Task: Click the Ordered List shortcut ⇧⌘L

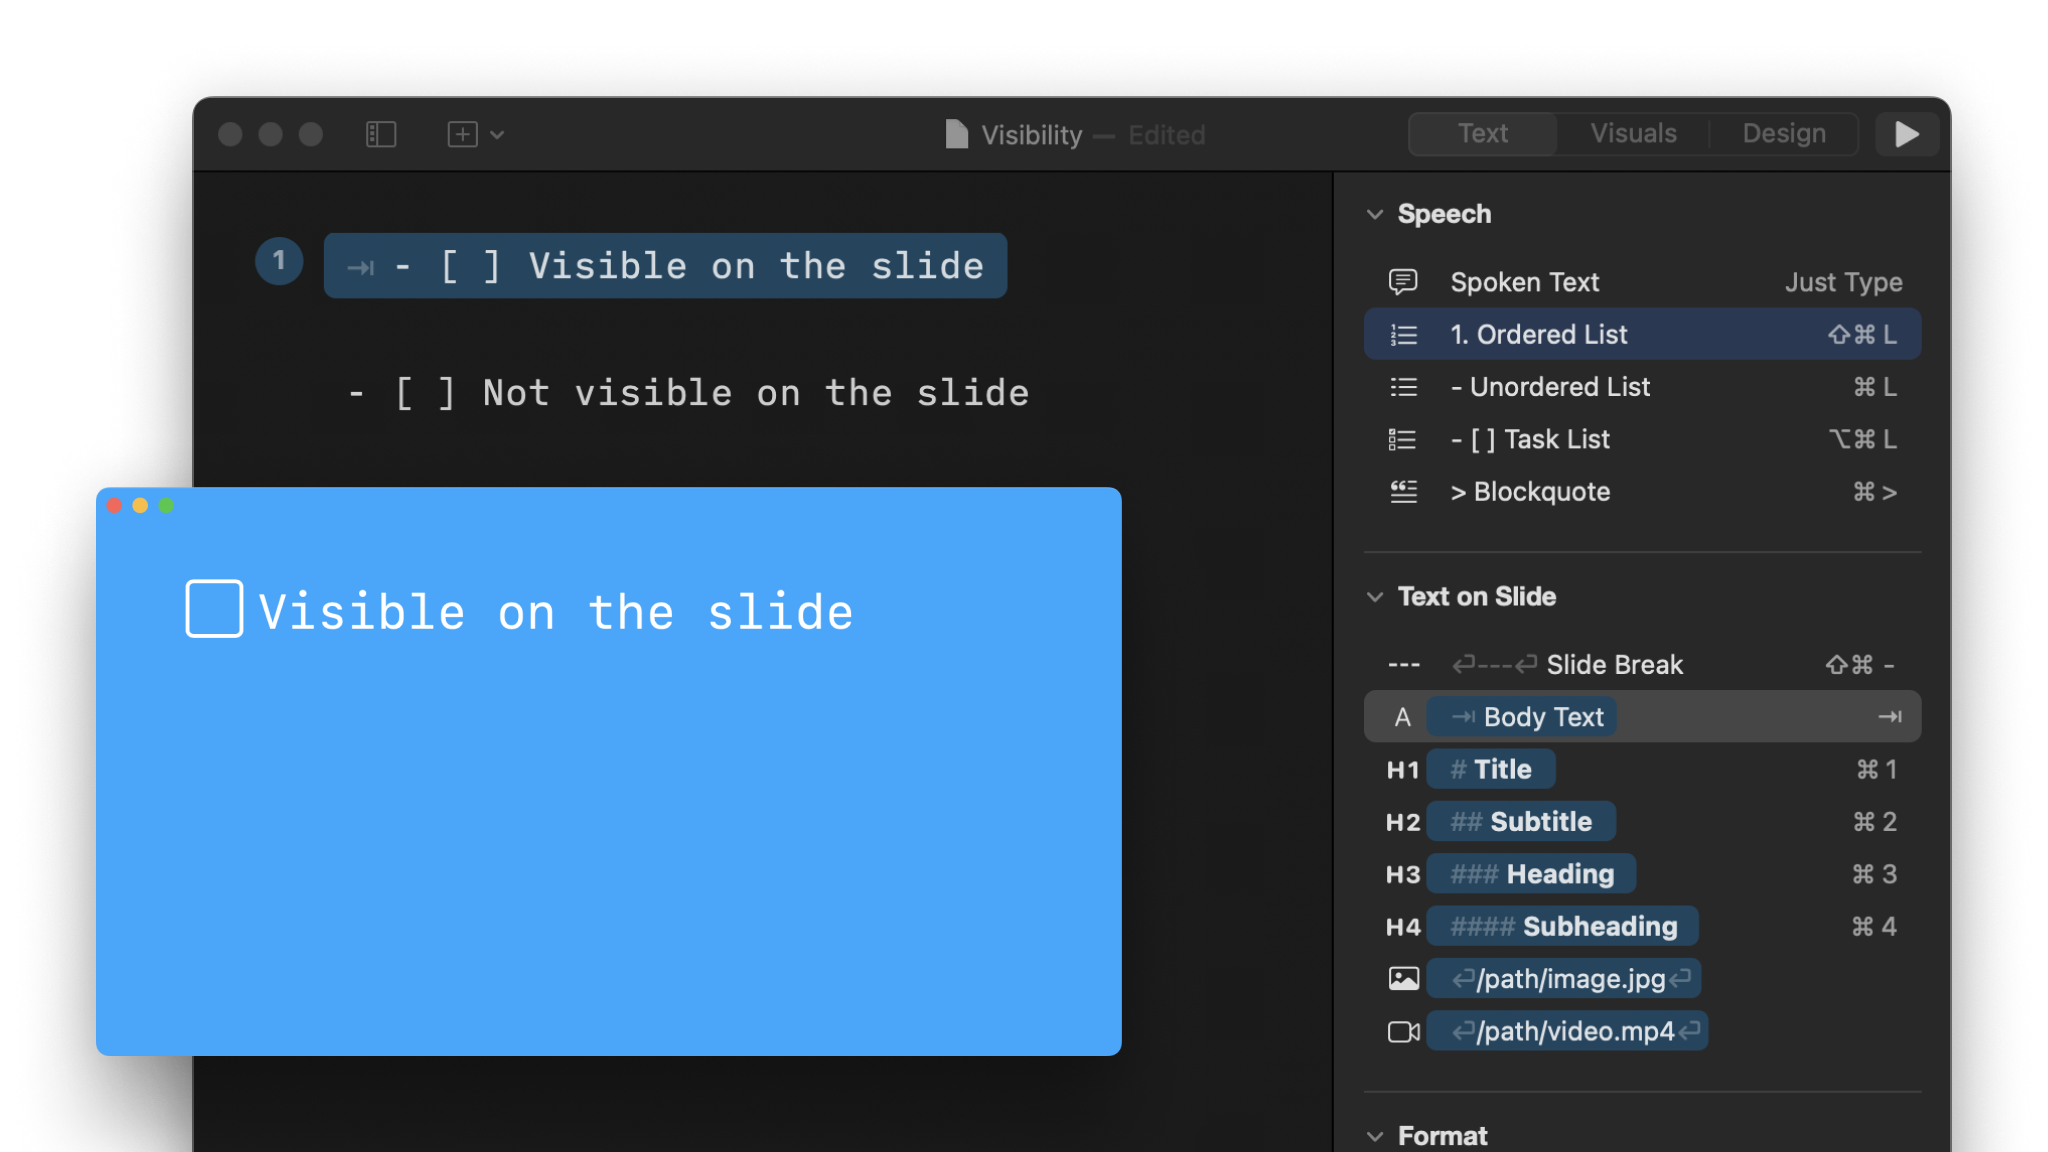Action: coord(1862,335)
